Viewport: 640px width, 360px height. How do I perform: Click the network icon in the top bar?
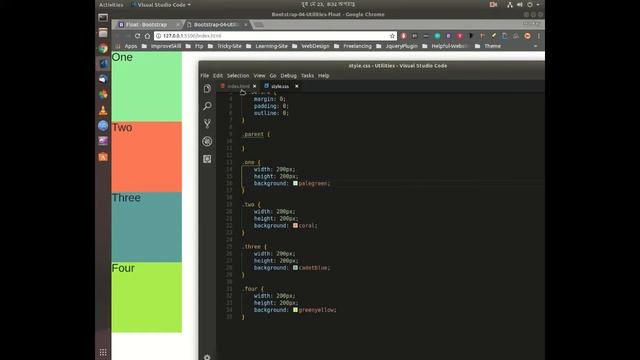tap(510, 4)
